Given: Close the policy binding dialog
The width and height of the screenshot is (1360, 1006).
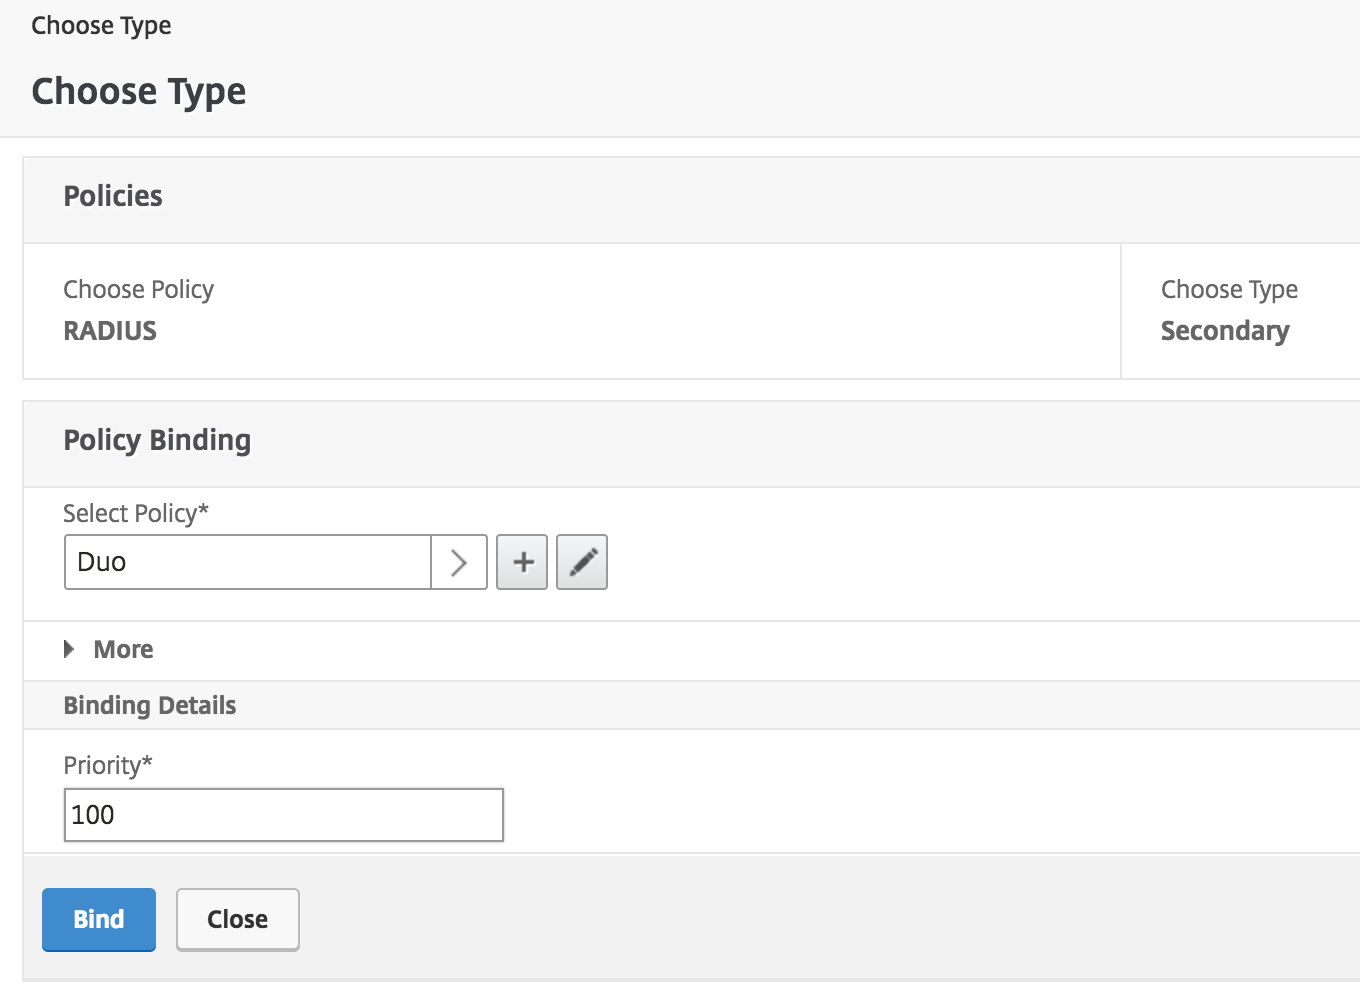Looking at the screenshot, I should pyautogui.click(x=237, y=919).
